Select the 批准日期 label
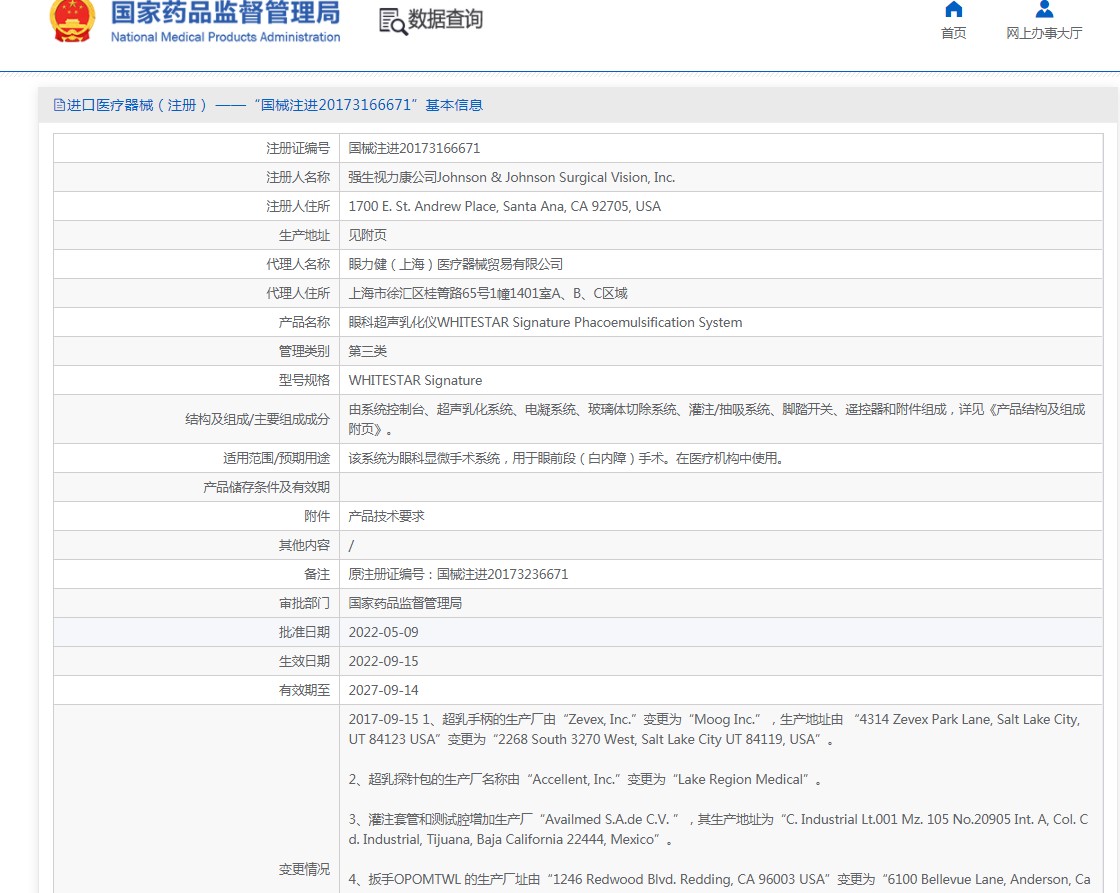This screenshot has height=893, width=1120. point(304,633)
